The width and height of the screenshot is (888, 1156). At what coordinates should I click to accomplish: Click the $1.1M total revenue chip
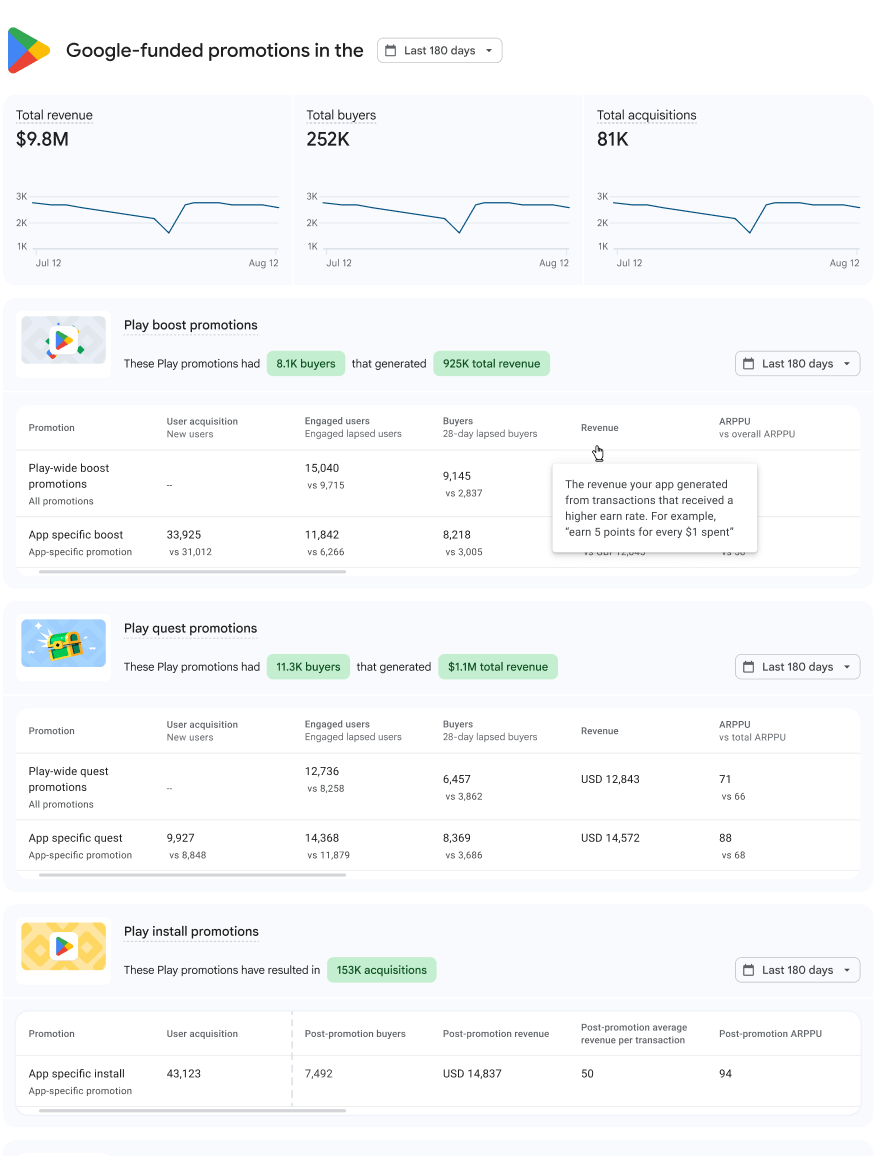pos(498,667)
